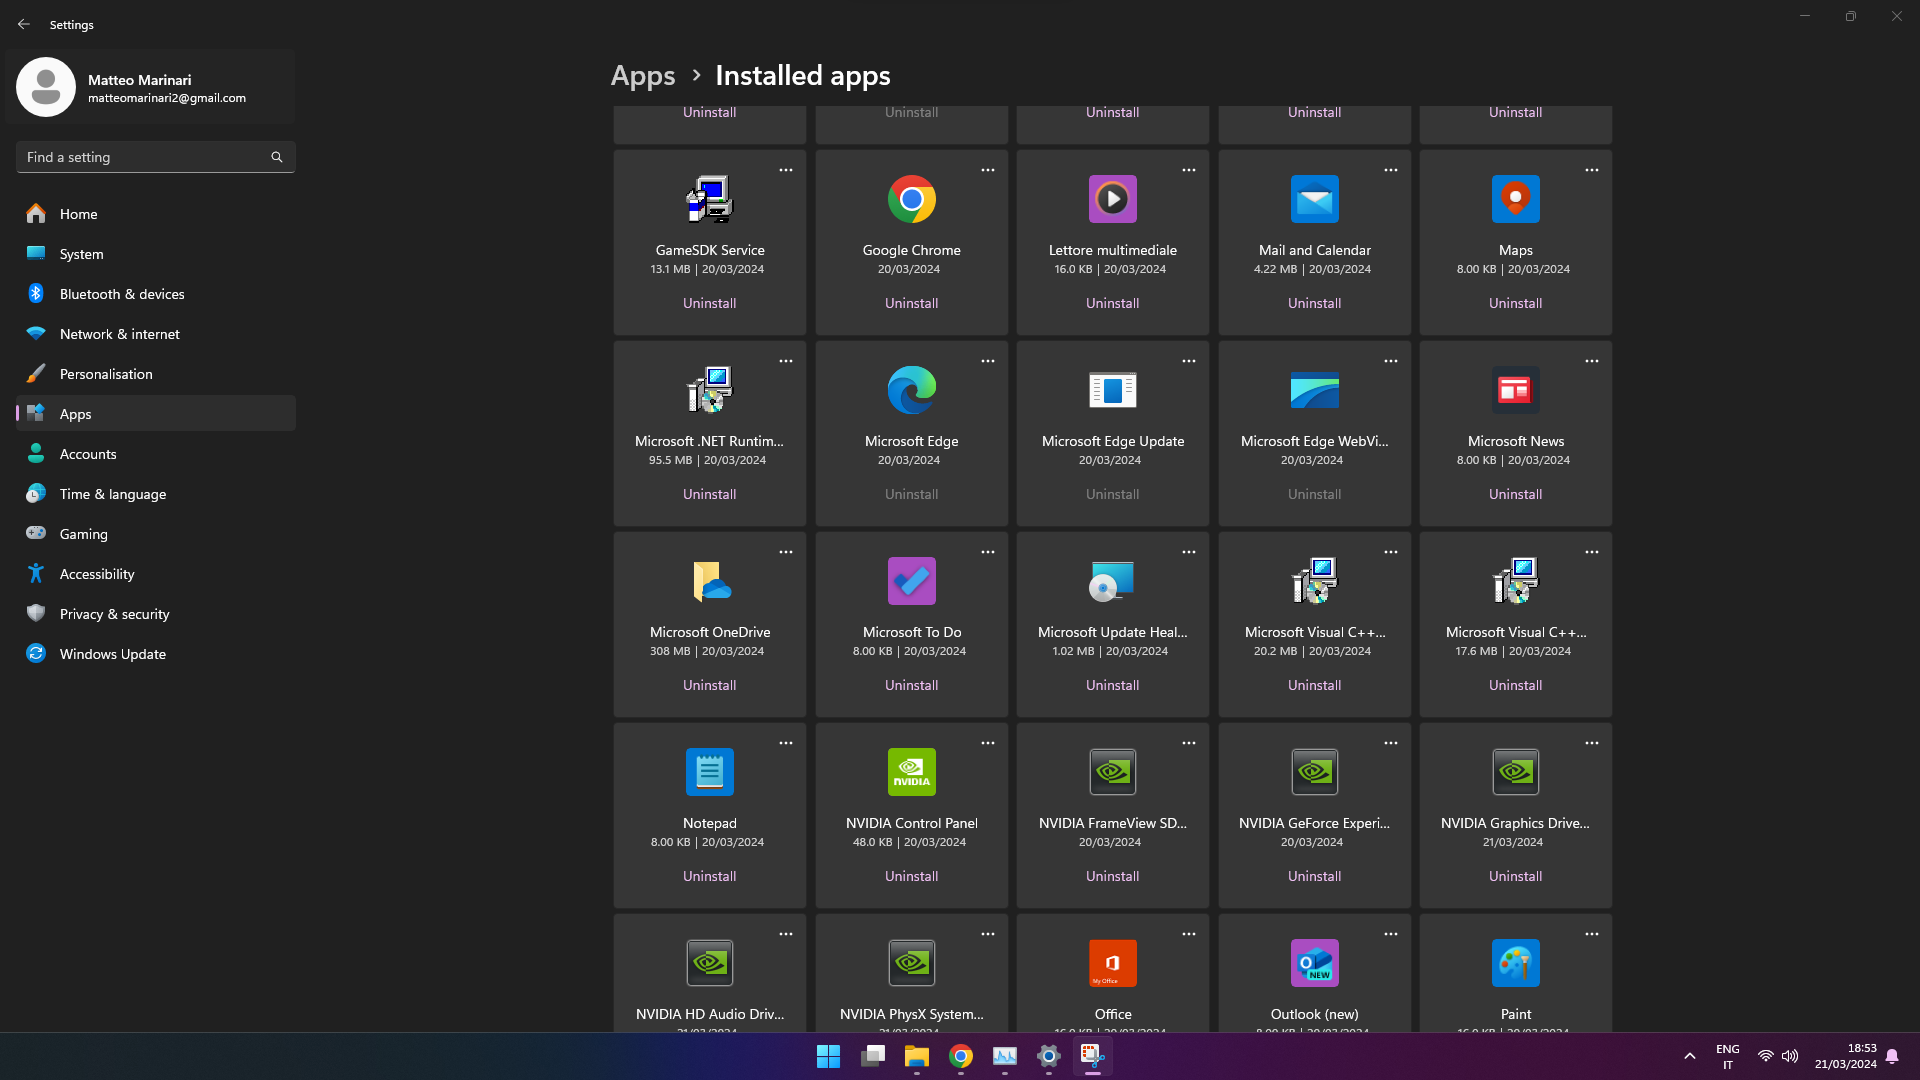1920x1080 pixels.
Task: Open Task View from the taskbar
Action: [872, 1056]
